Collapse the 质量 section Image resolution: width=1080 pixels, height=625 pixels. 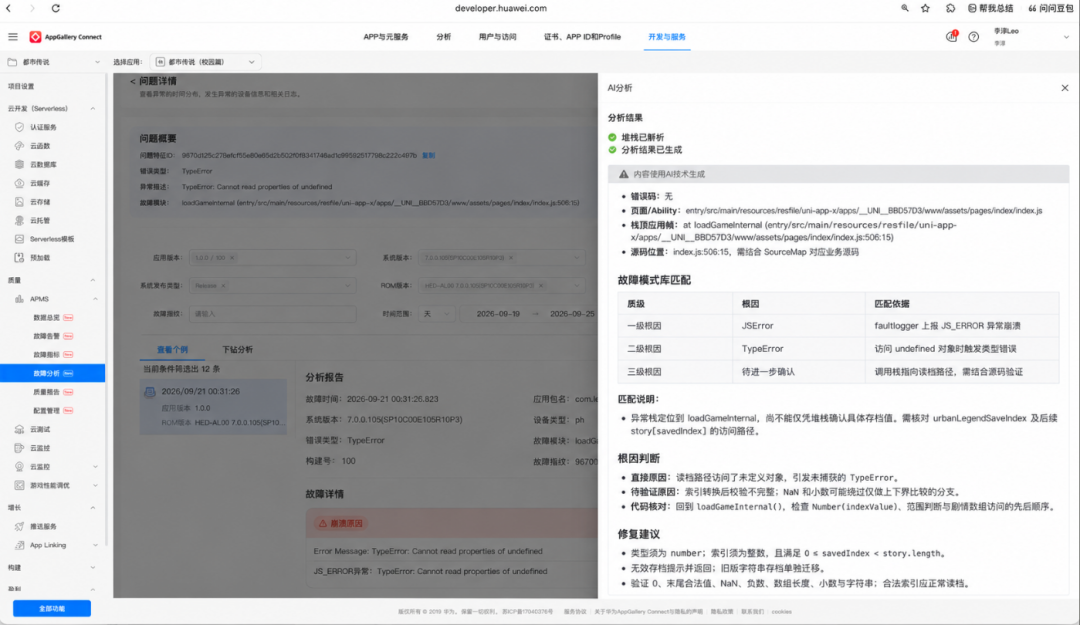pyautogui.click(x=93, y=280)
